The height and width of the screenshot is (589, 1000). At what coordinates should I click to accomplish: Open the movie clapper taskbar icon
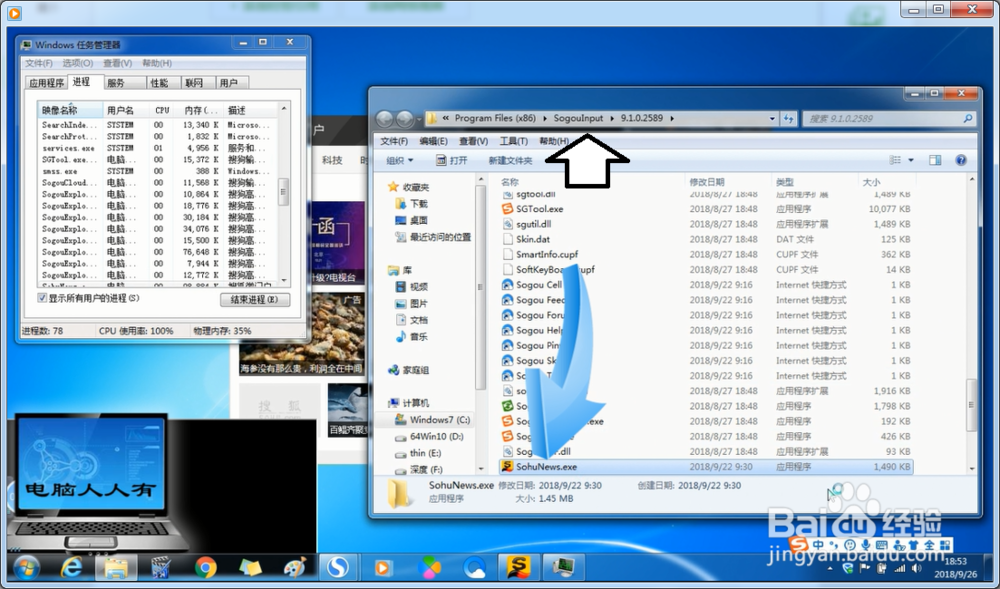pyautogui.click(x=161, y=567)
